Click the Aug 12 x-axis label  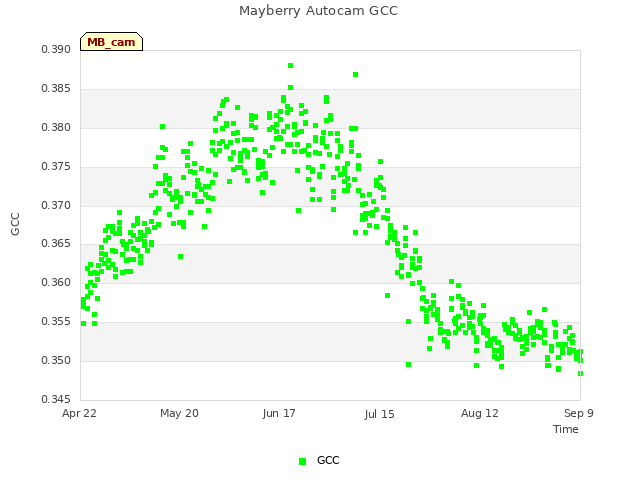point(480,413)
